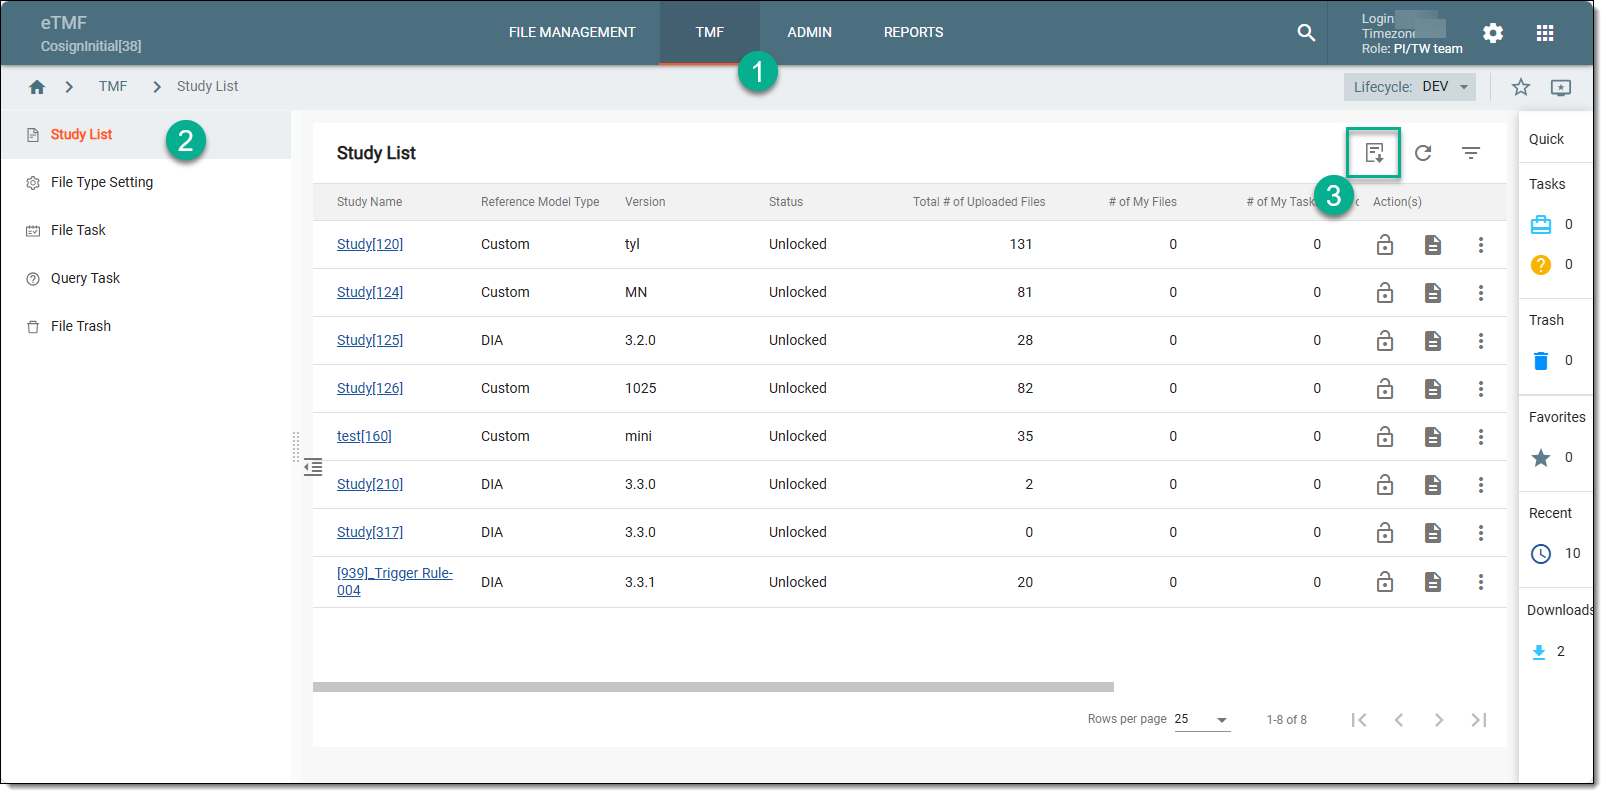Screen dimensions: 1606x796
Task: Export the study list with download icon
Action: click(1374, 153)
